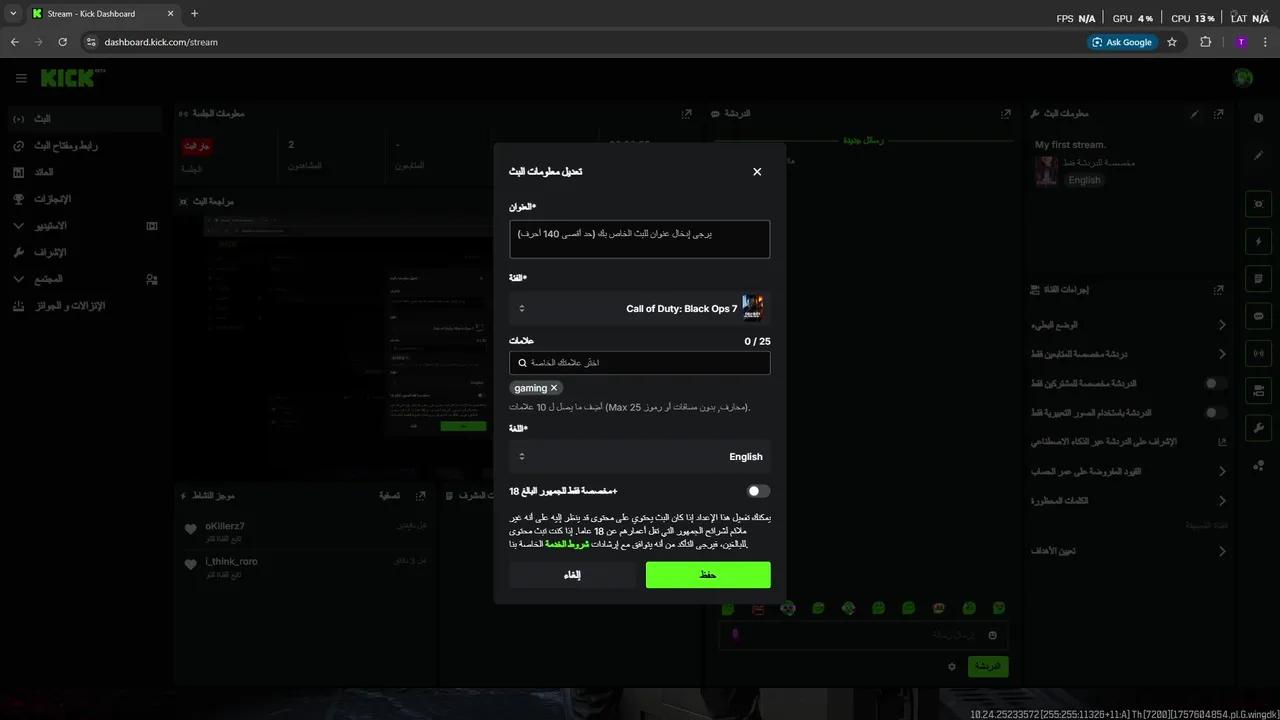
Task: Click the chat message input field
Action: [863, 635]
